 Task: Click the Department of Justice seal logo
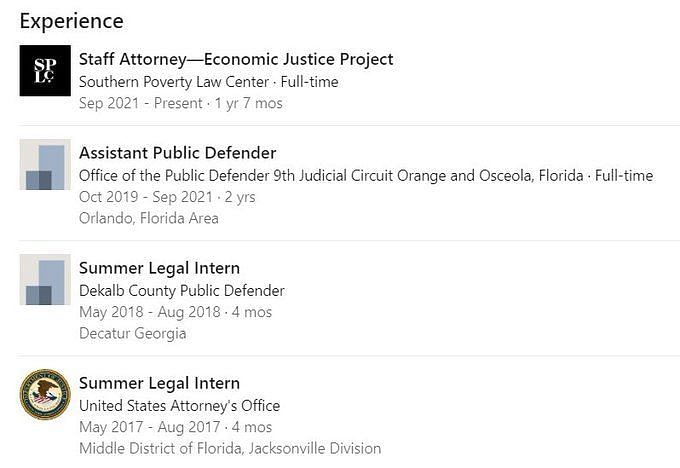45,395
